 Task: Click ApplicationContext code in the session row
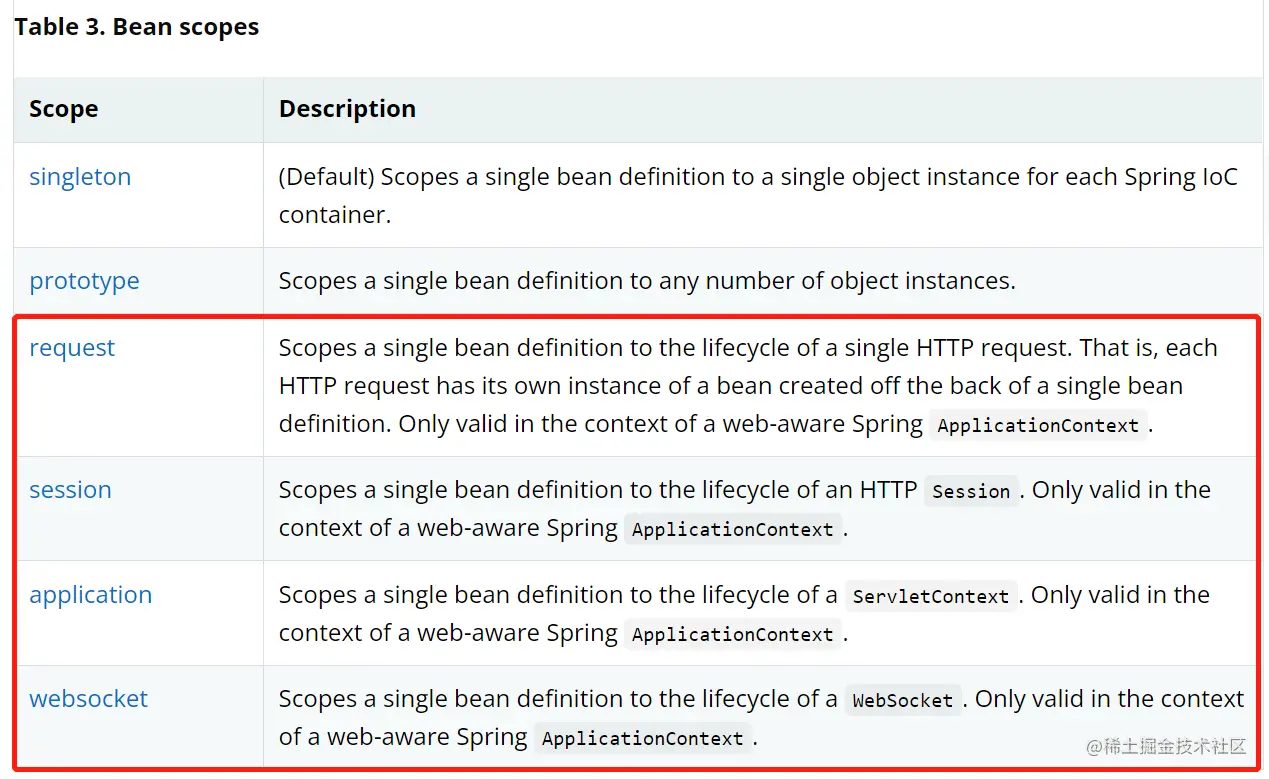[732, 529]
